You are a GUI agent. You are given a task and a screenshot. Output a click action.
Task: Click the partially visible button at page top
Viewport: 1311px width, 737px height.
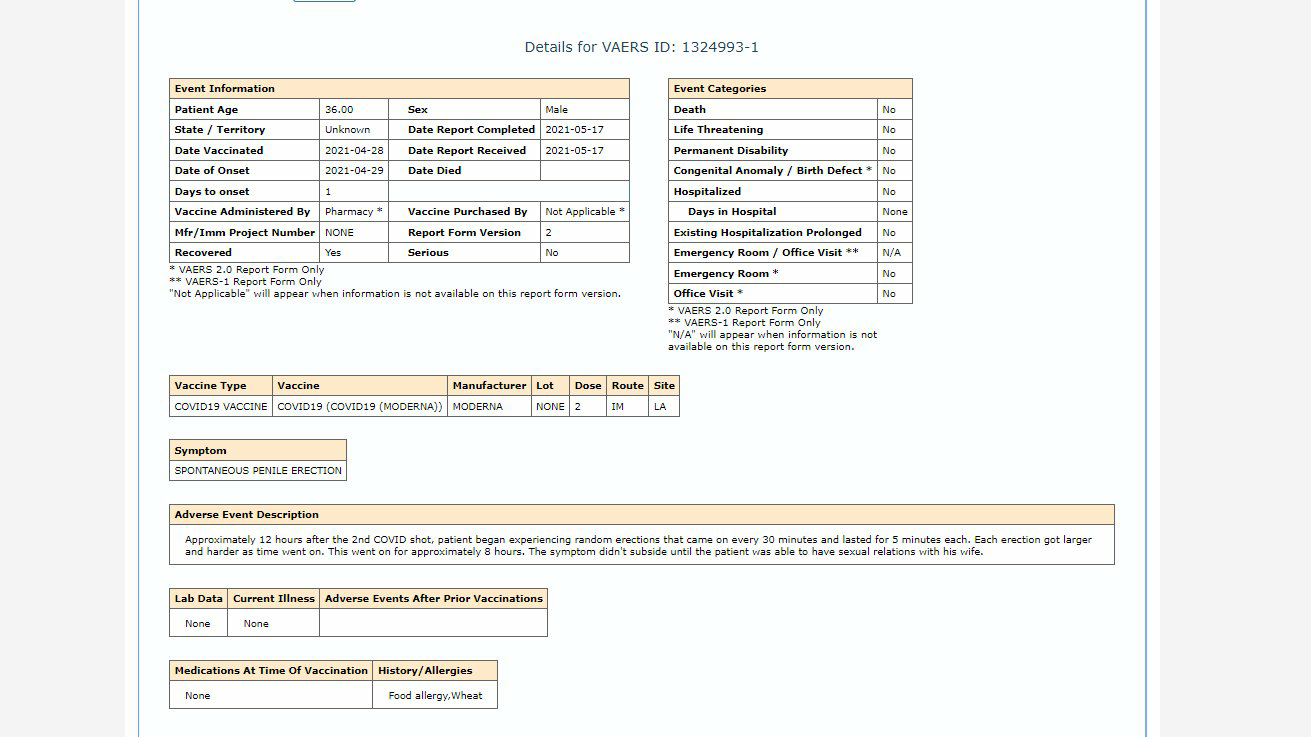[x=324, y=1]
